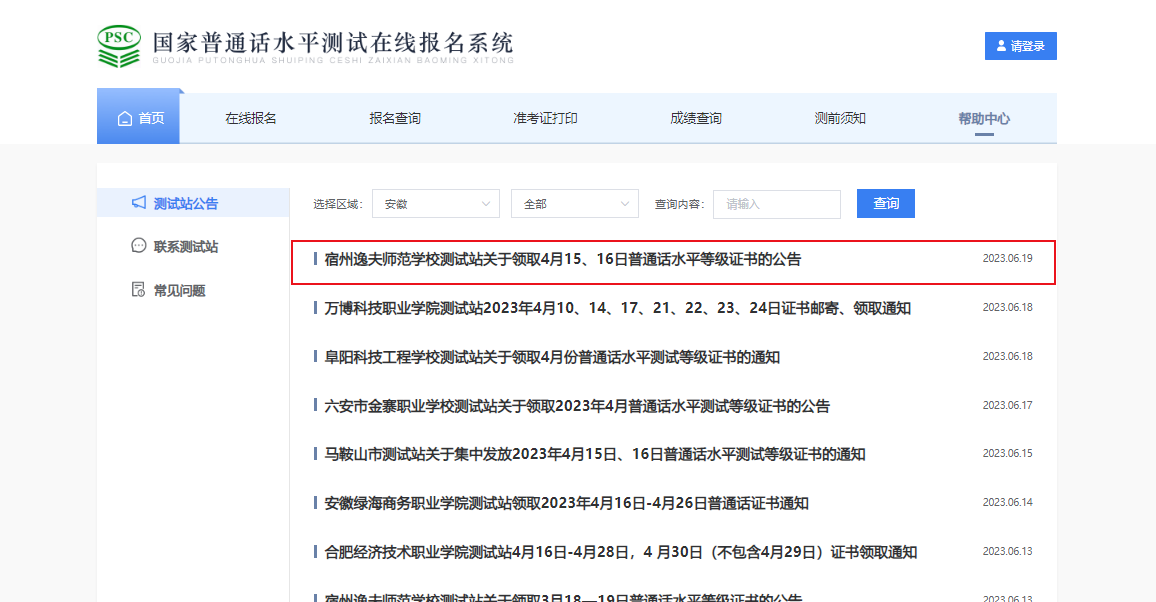
Task: Switch to 测前须知 menu
Action: coord(840,118)
